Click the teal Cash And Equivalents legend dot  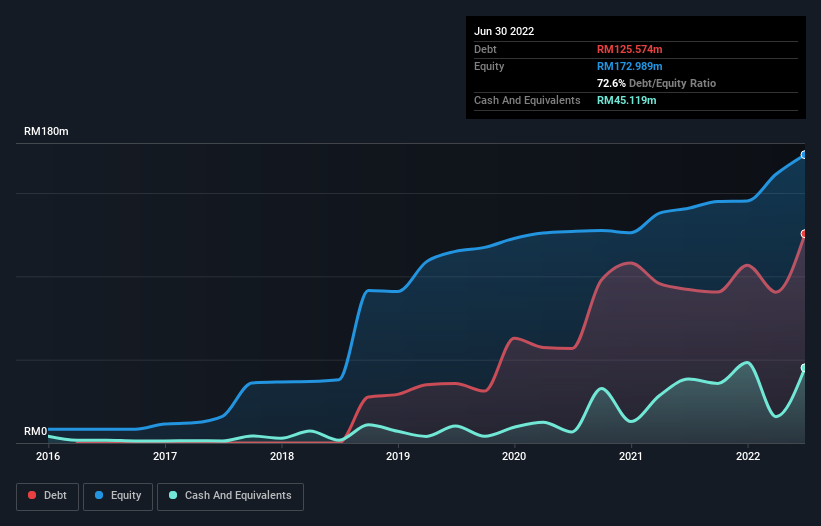pos(173,495)
